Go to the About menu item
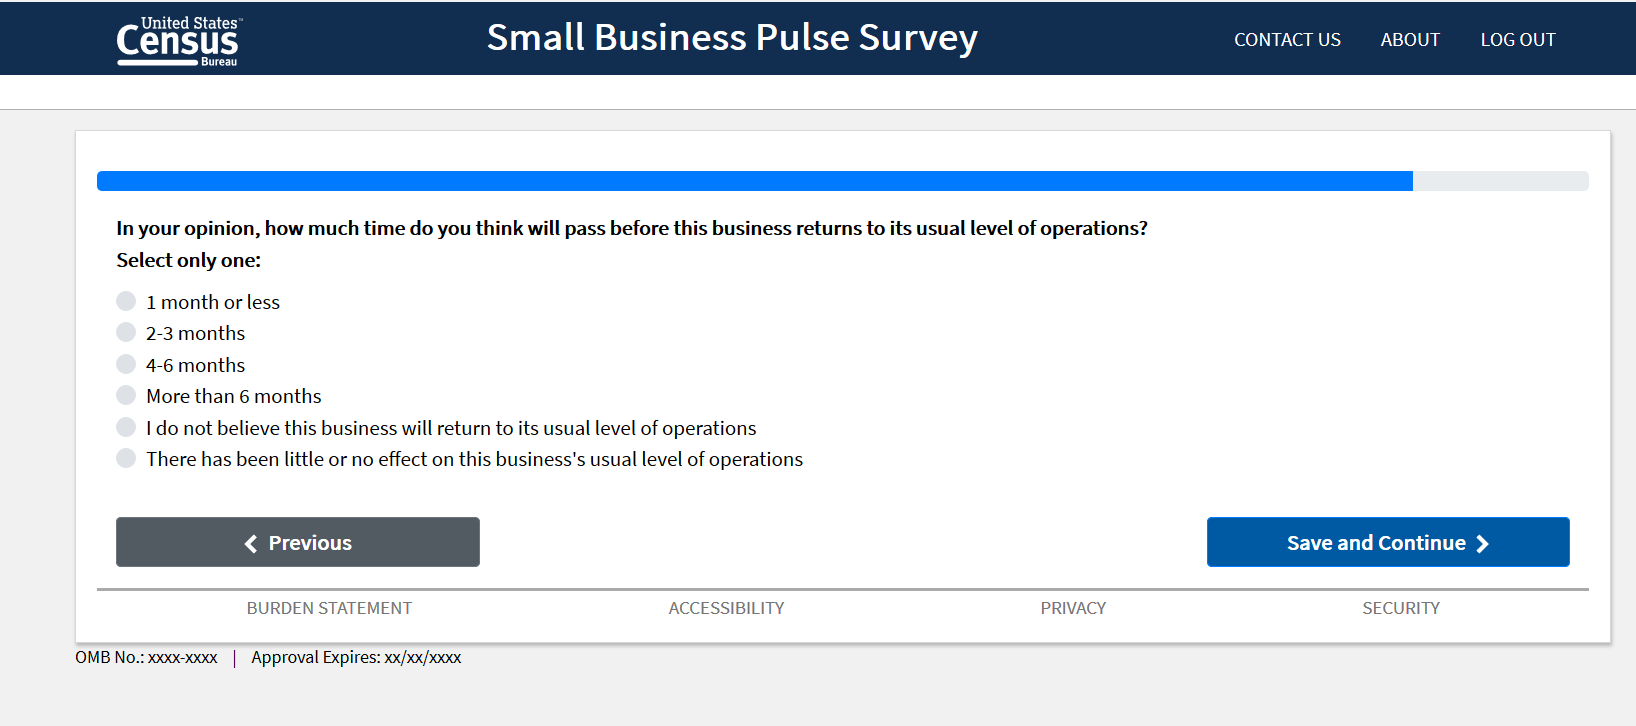The height and width of the screenshot is (726, 1636). 1410,40
